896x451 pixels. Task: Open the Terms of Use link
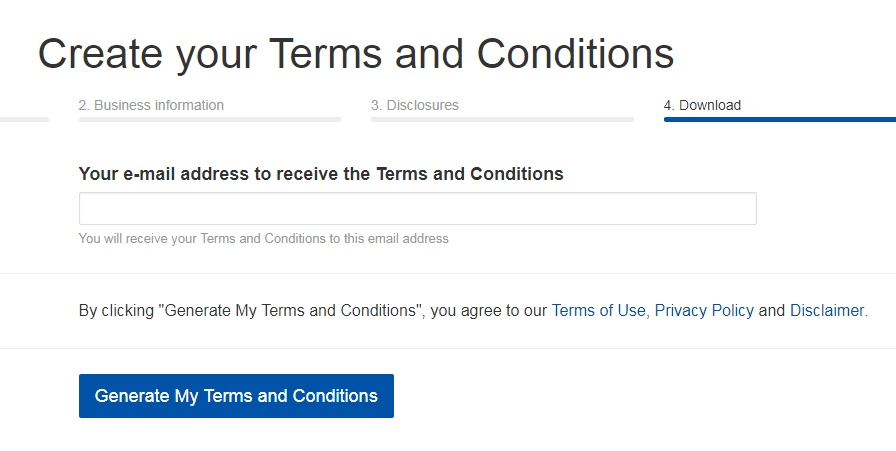coord(598,310)
